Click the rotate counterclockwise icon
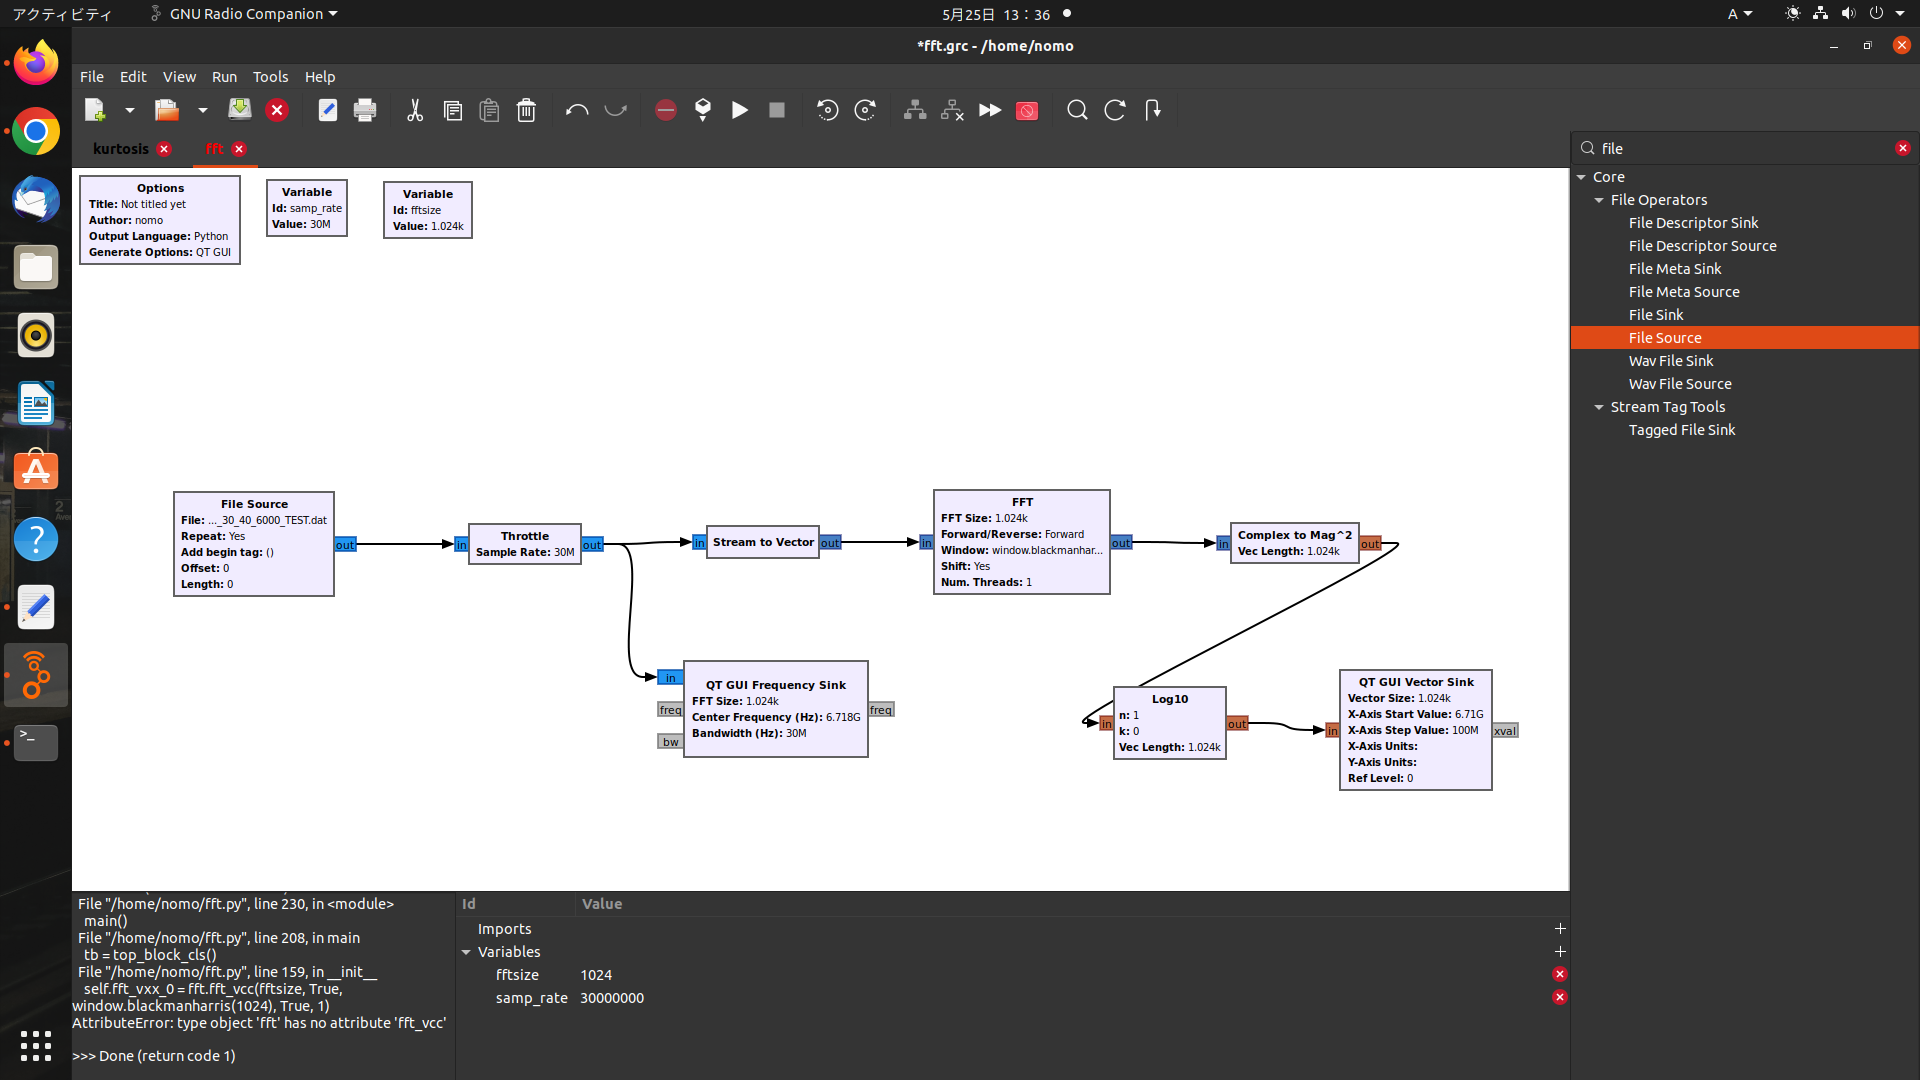This screenshot has width=1920, height=1080. pos(827,110)
